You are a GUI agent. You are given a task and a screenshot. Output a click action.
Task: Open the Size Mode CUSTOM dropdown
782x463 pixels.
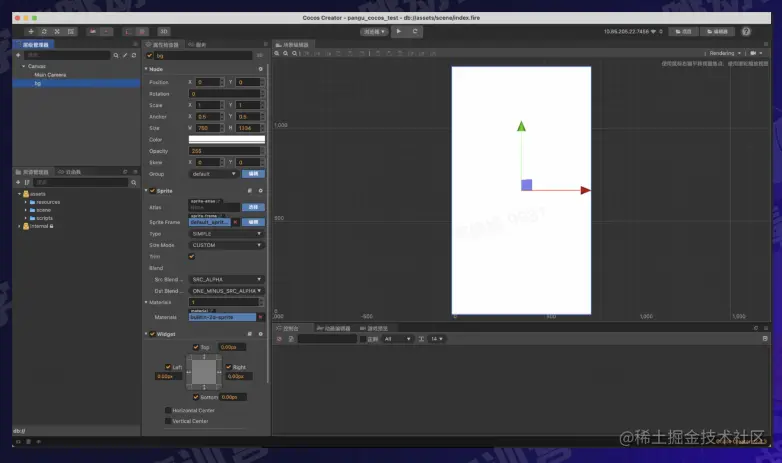[226, 245]
